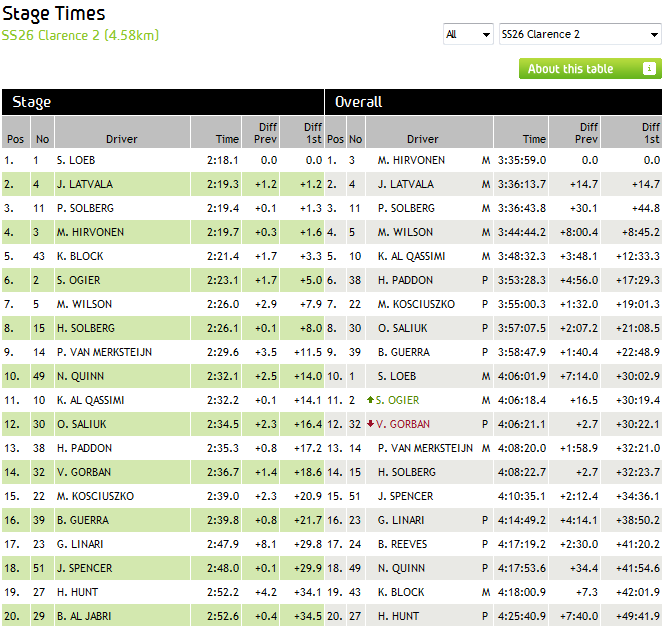This screenshot has width=663, height=626.
Task: Click G. LINARI in the stage results
Action: [80, 544]
